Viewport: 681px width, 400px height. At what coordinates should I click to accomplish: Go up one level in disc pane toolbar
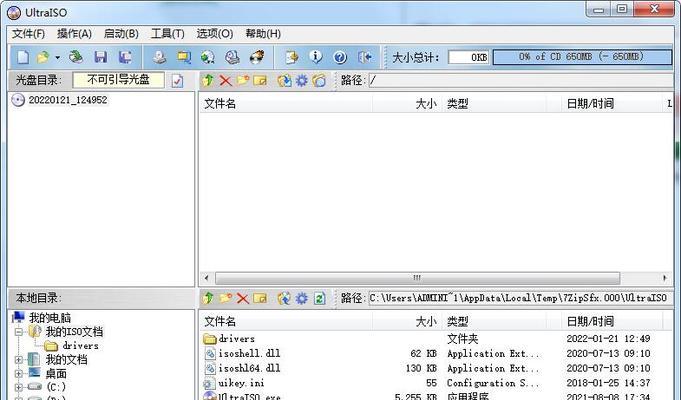pos(208,80)
